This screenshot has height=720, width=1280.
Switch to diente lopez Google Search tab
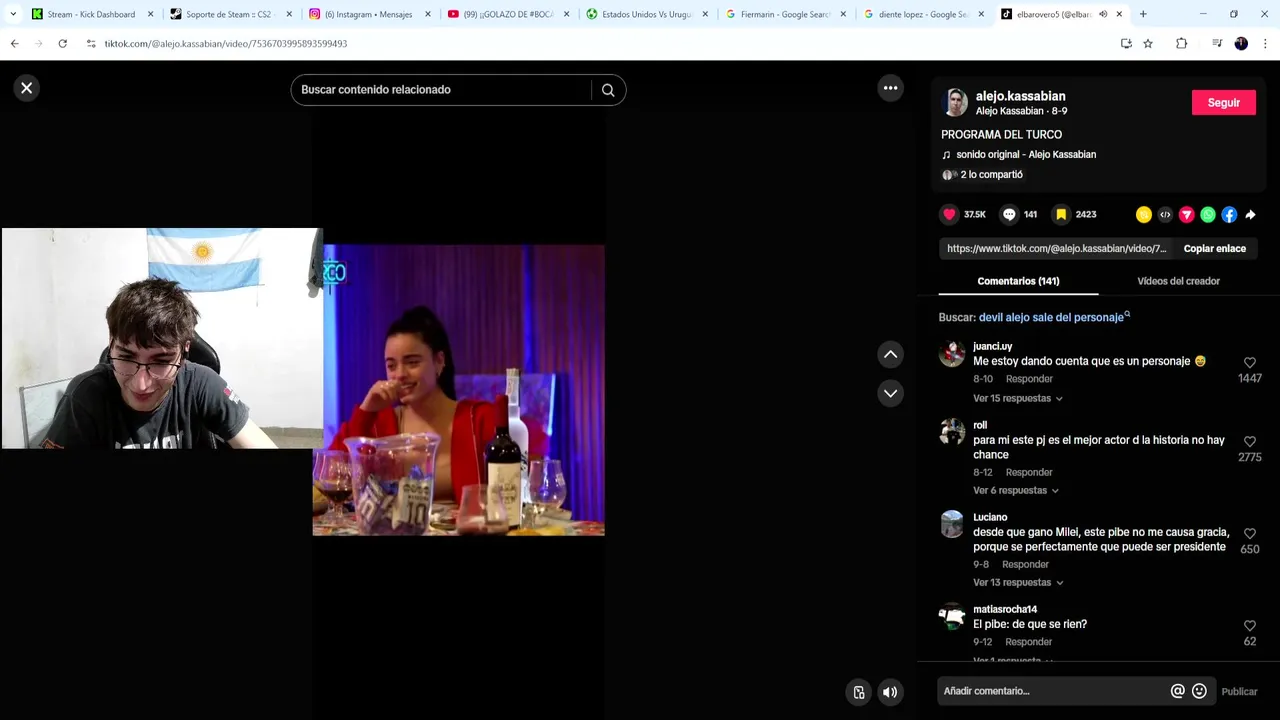(x=924, y=14)
